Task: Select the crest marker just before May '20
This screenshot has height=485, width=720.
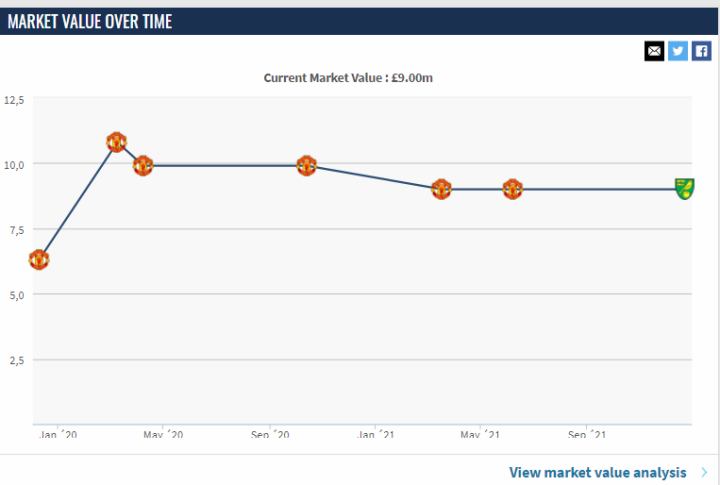Action: coord(143,166)
